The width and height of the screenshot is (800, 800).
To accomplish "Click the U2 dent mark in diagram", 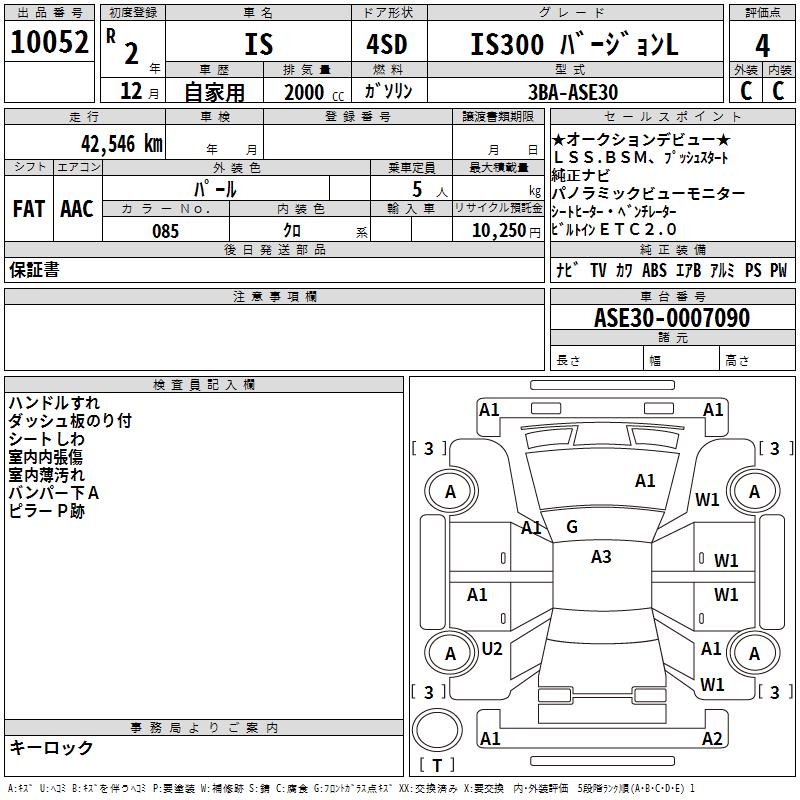I will 492,649.
